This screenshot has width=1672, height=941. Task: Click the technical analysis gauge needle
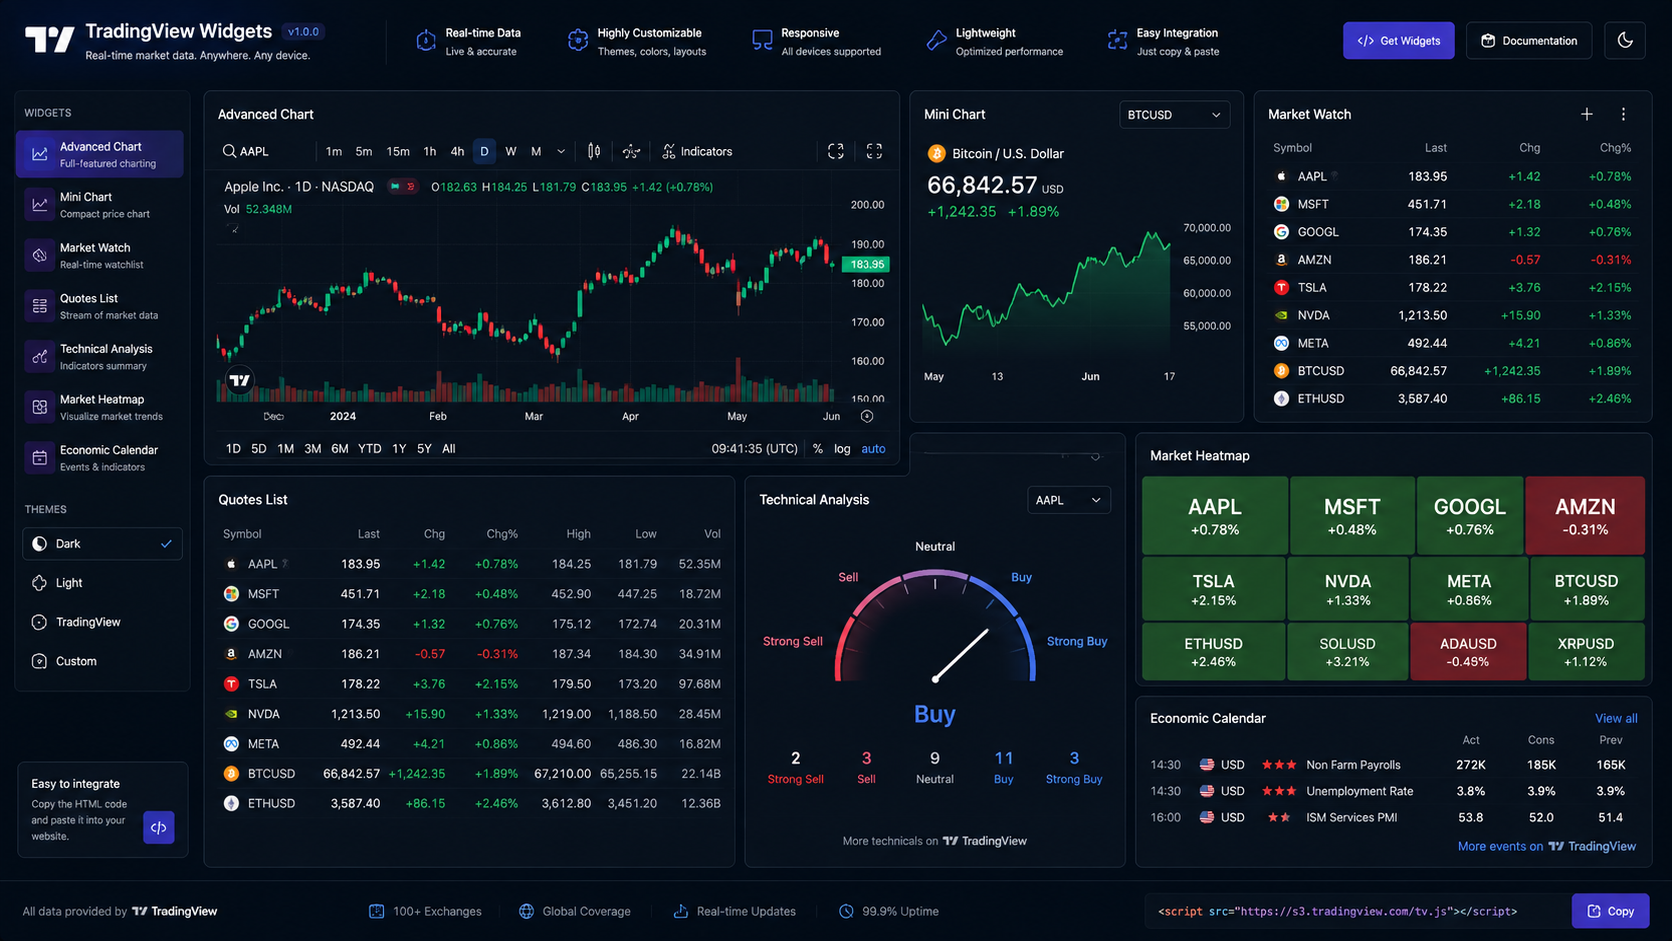click(961, 655)
